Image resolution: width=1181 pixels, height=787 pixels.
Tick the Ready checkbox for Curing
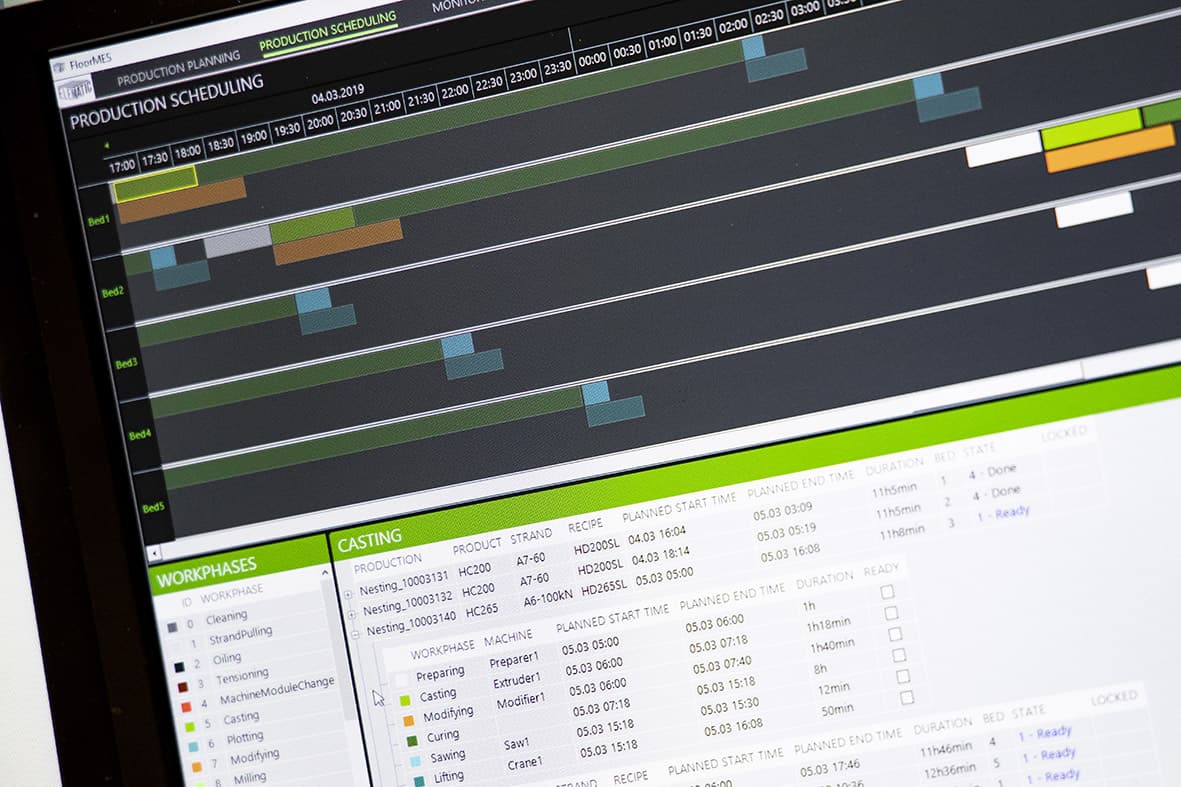tap(899, 655)
